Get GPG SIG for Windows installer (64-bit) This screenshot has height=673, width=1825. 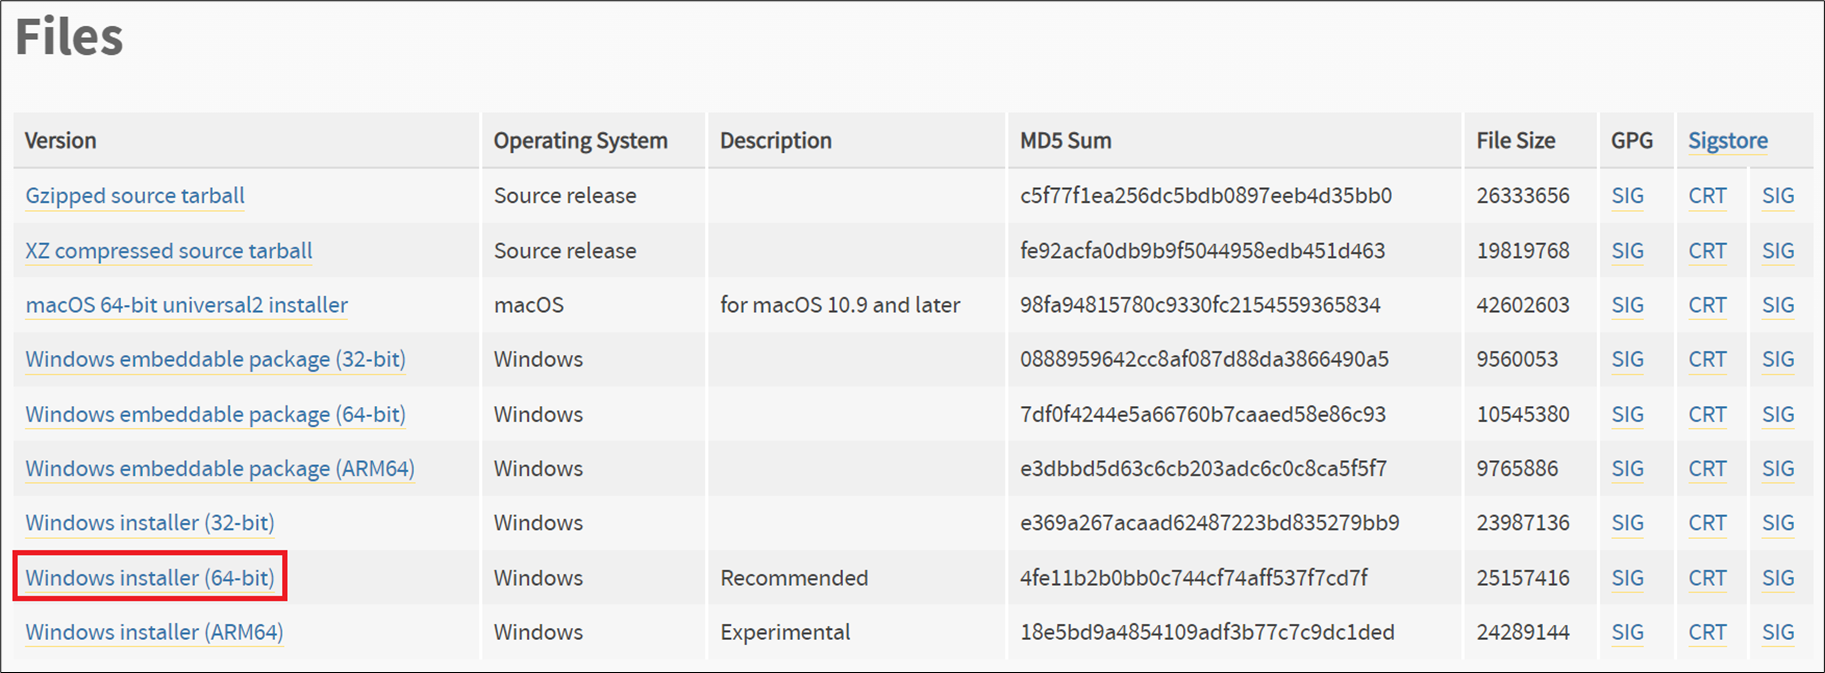[1628, 578]
